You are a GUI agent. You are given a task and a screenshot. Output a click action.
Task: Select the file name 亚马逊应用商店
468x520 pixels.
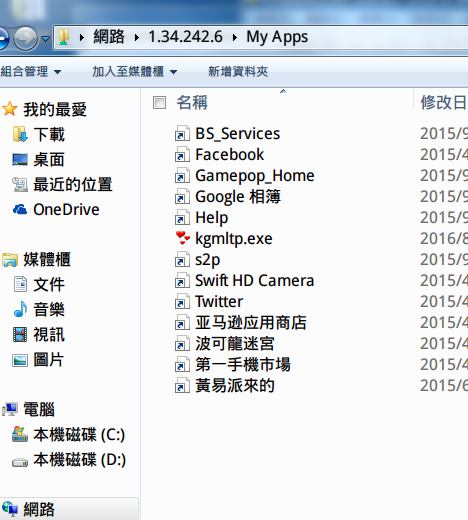coord(251,323)
